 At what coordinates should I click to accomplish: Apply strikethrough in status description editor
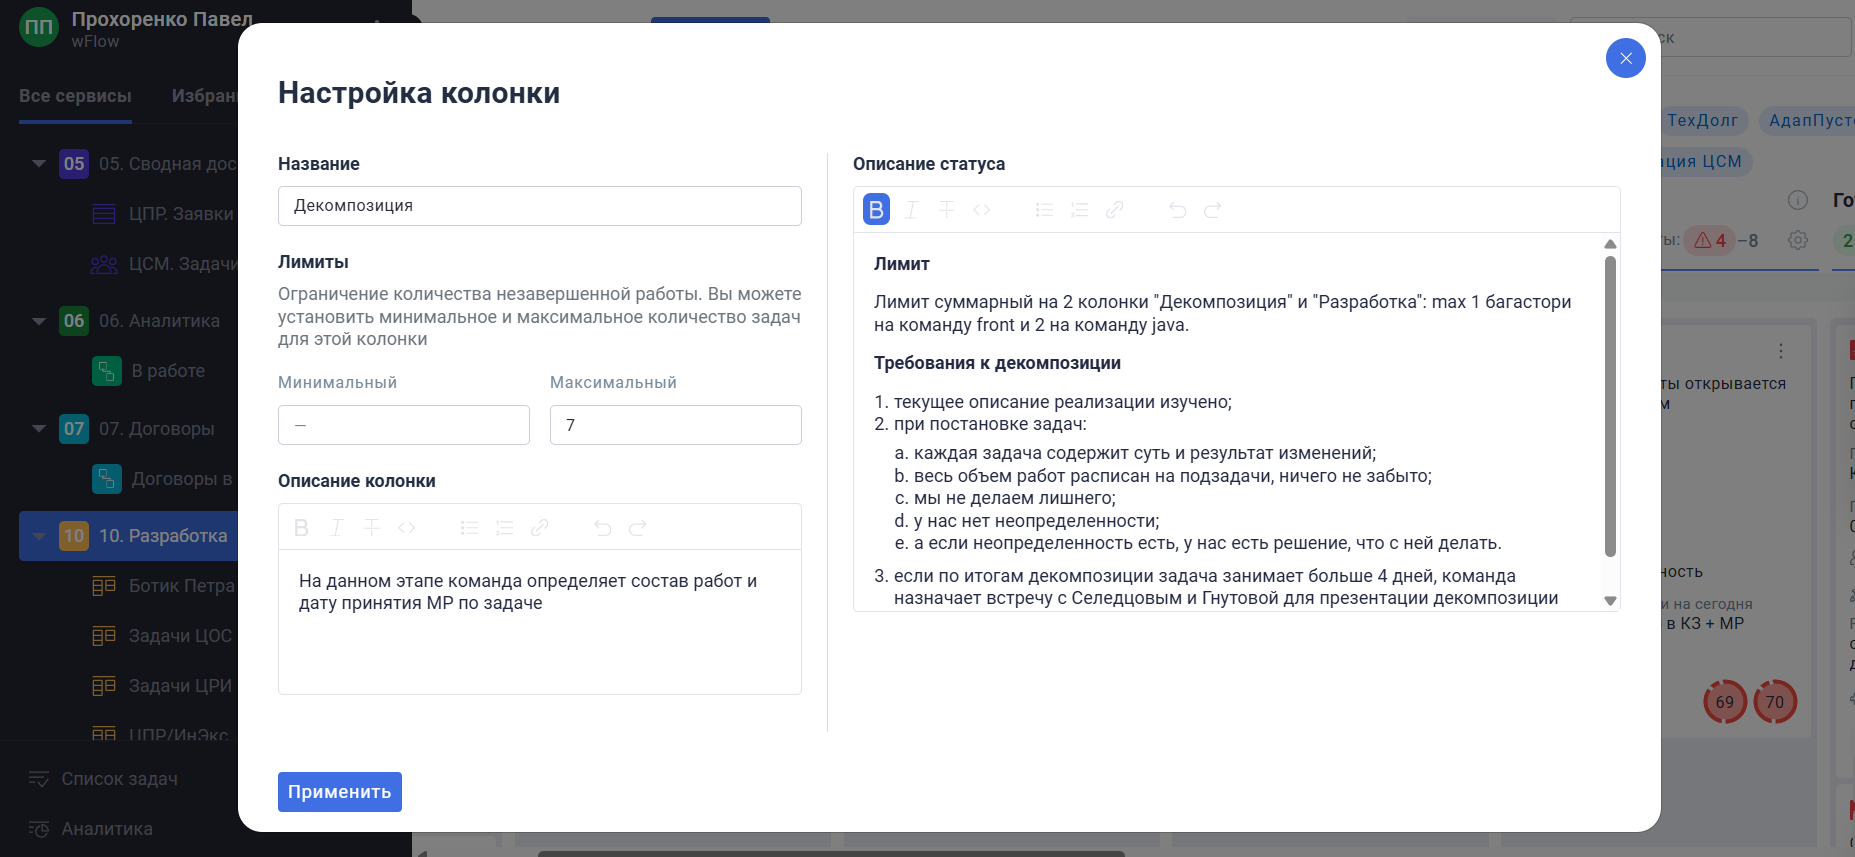[x=946, y=210]
